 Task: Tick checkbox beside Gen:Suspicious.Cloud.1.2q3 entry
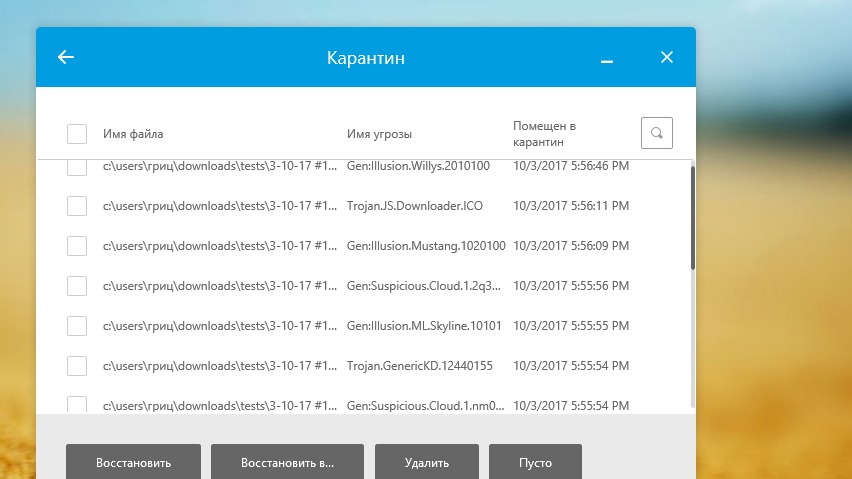(77, 286)
